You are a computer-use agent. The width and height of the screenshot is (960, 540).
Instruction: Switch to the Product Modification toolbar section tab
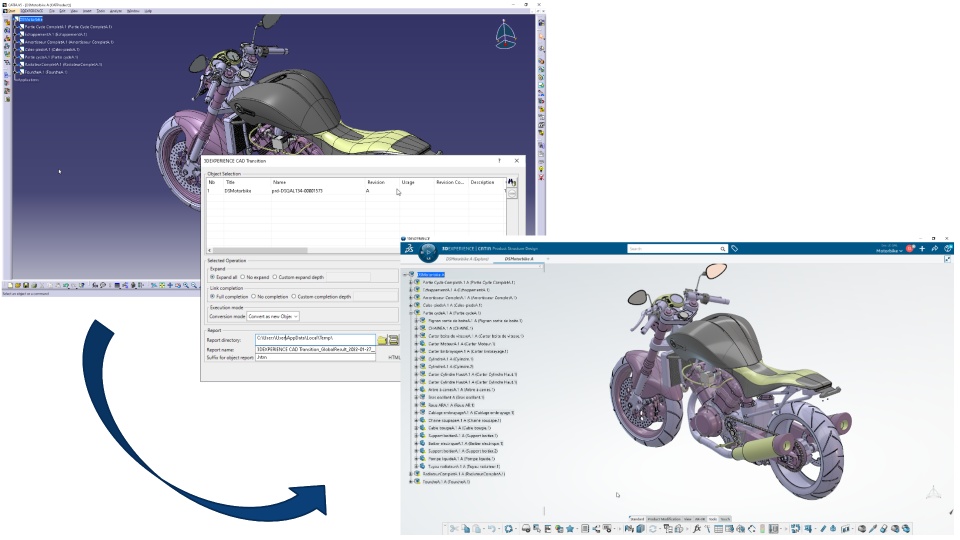pos(664,519)
